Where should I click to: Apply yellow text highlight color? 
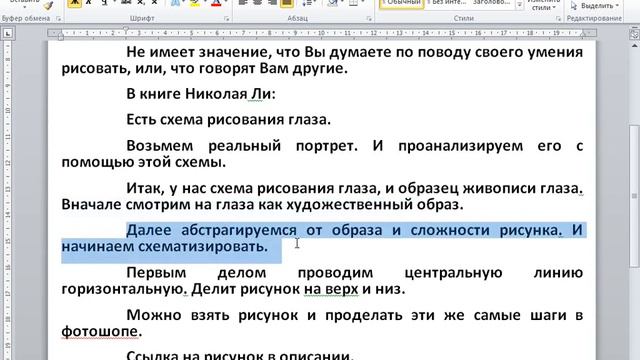pos(194,3)
